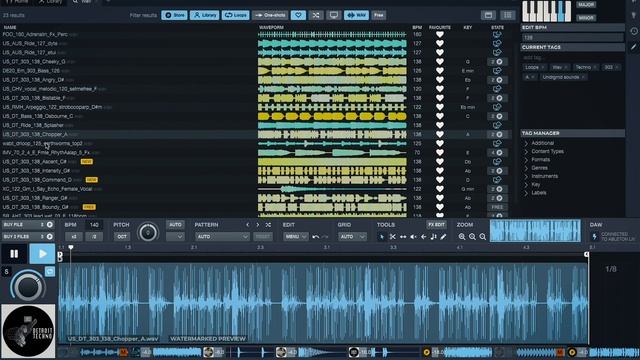Viewport: 640px width, 360px height.
Task: Click the shuffle results filter icon
Action: pyautogui.click(x=316, y=15)
